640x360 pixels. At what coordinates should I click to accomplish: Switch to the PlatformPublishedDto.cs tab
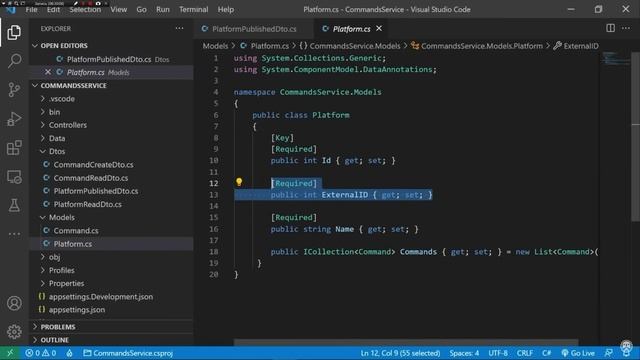(x=254, y=29)
